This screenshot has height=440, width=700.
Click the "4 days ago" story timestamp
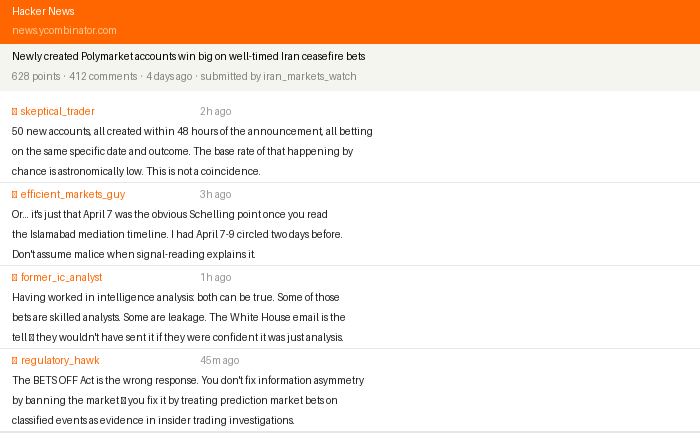point(169,76)
